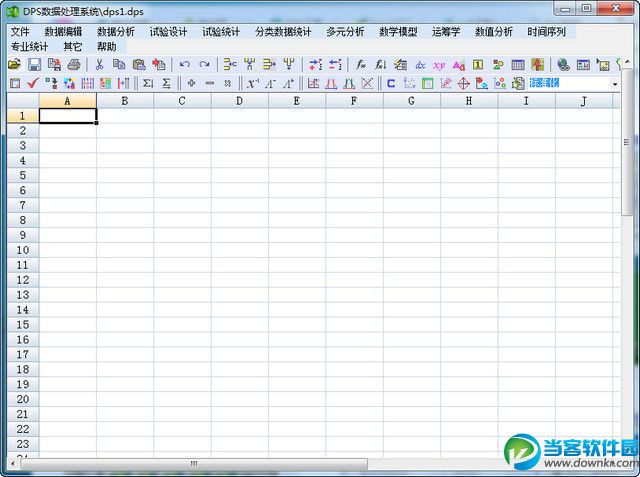
Task: Open the 运筹学 menu
Action: (446, 32)
